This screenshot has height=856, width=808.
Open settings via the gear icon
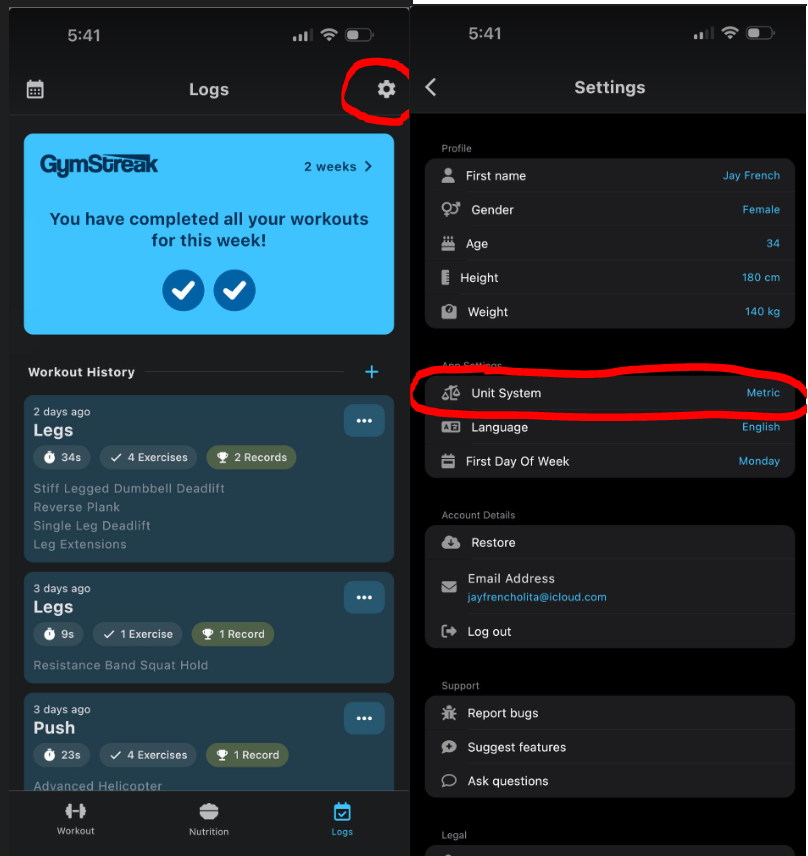386,89
